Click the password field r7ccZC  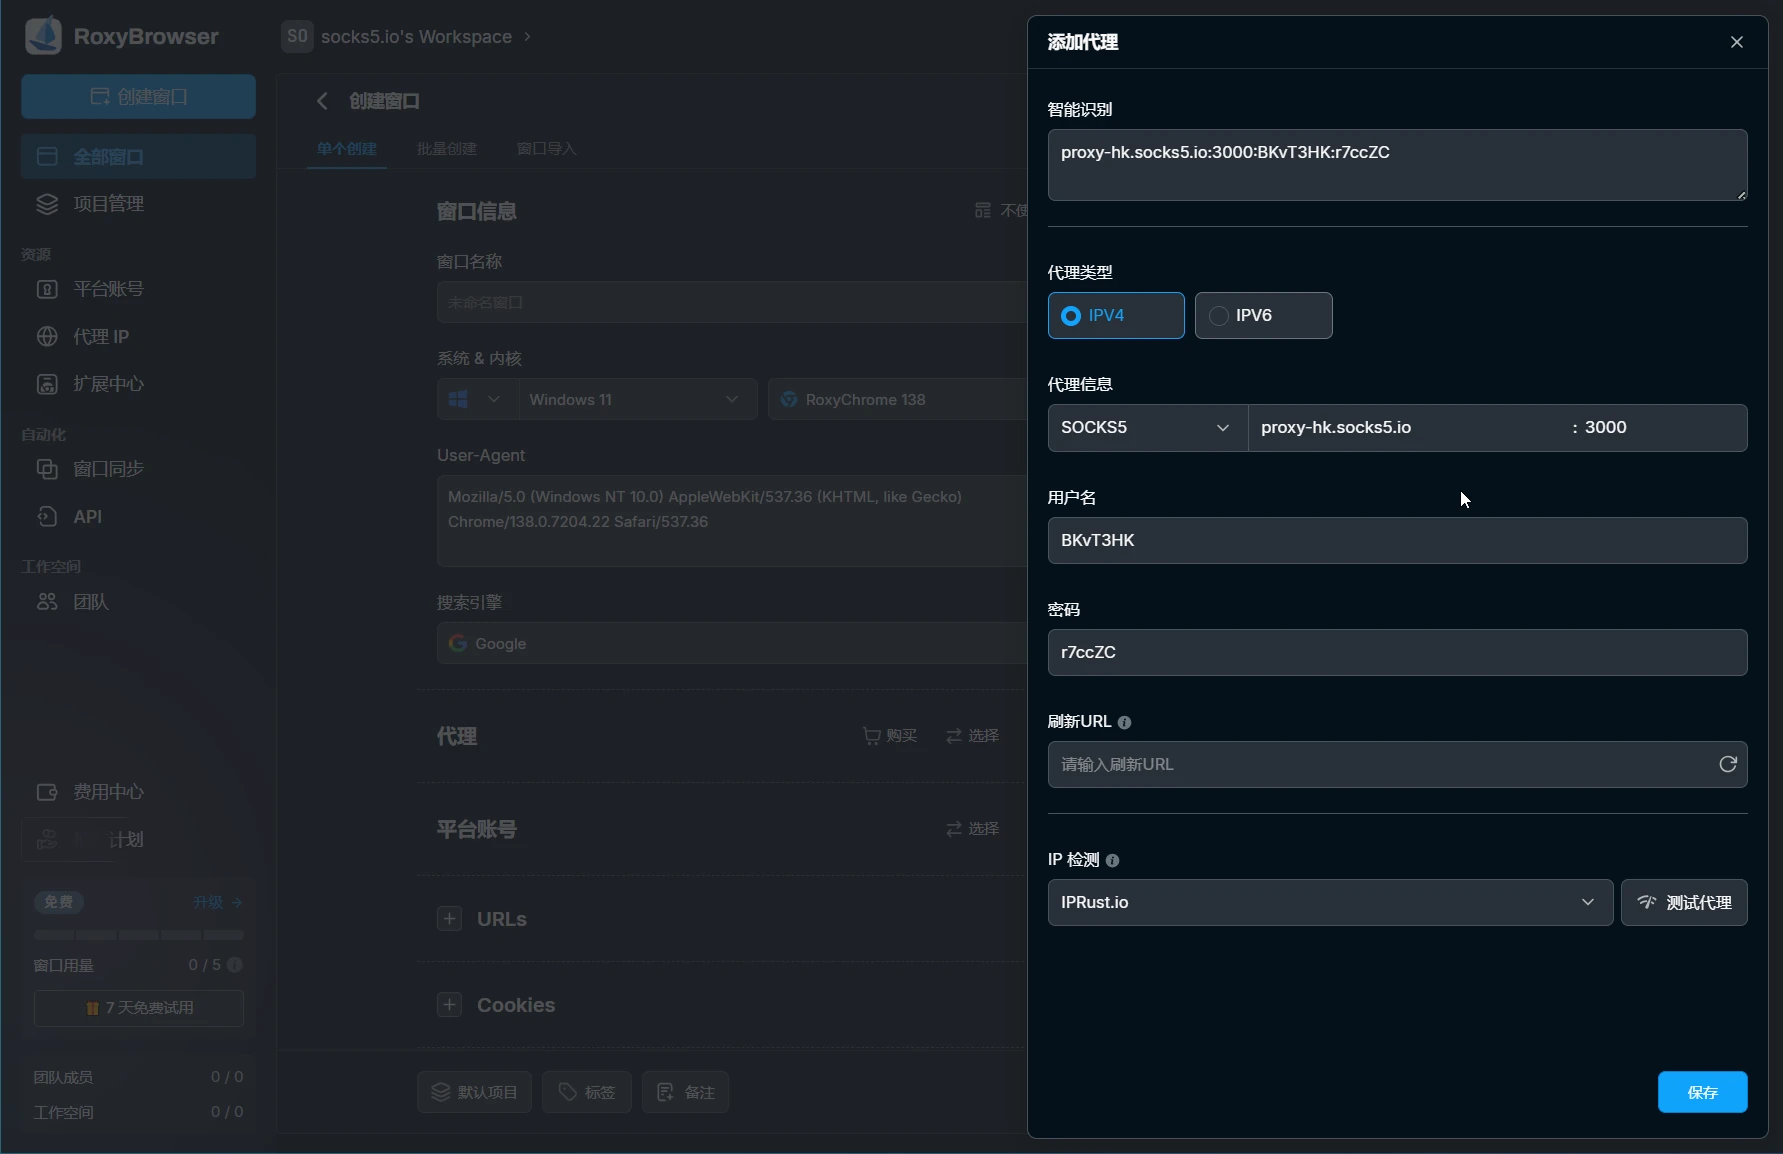(1397, 652)
